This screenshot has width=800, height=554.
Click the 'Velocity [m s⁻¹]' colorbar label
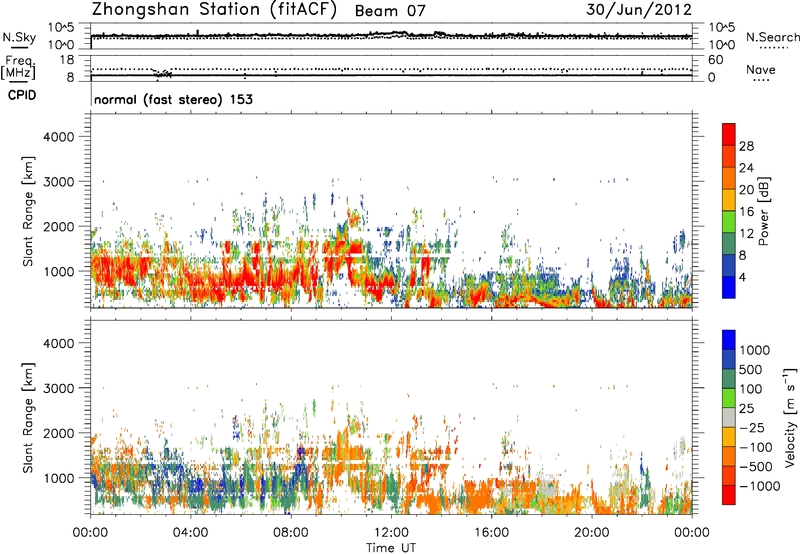790,417
